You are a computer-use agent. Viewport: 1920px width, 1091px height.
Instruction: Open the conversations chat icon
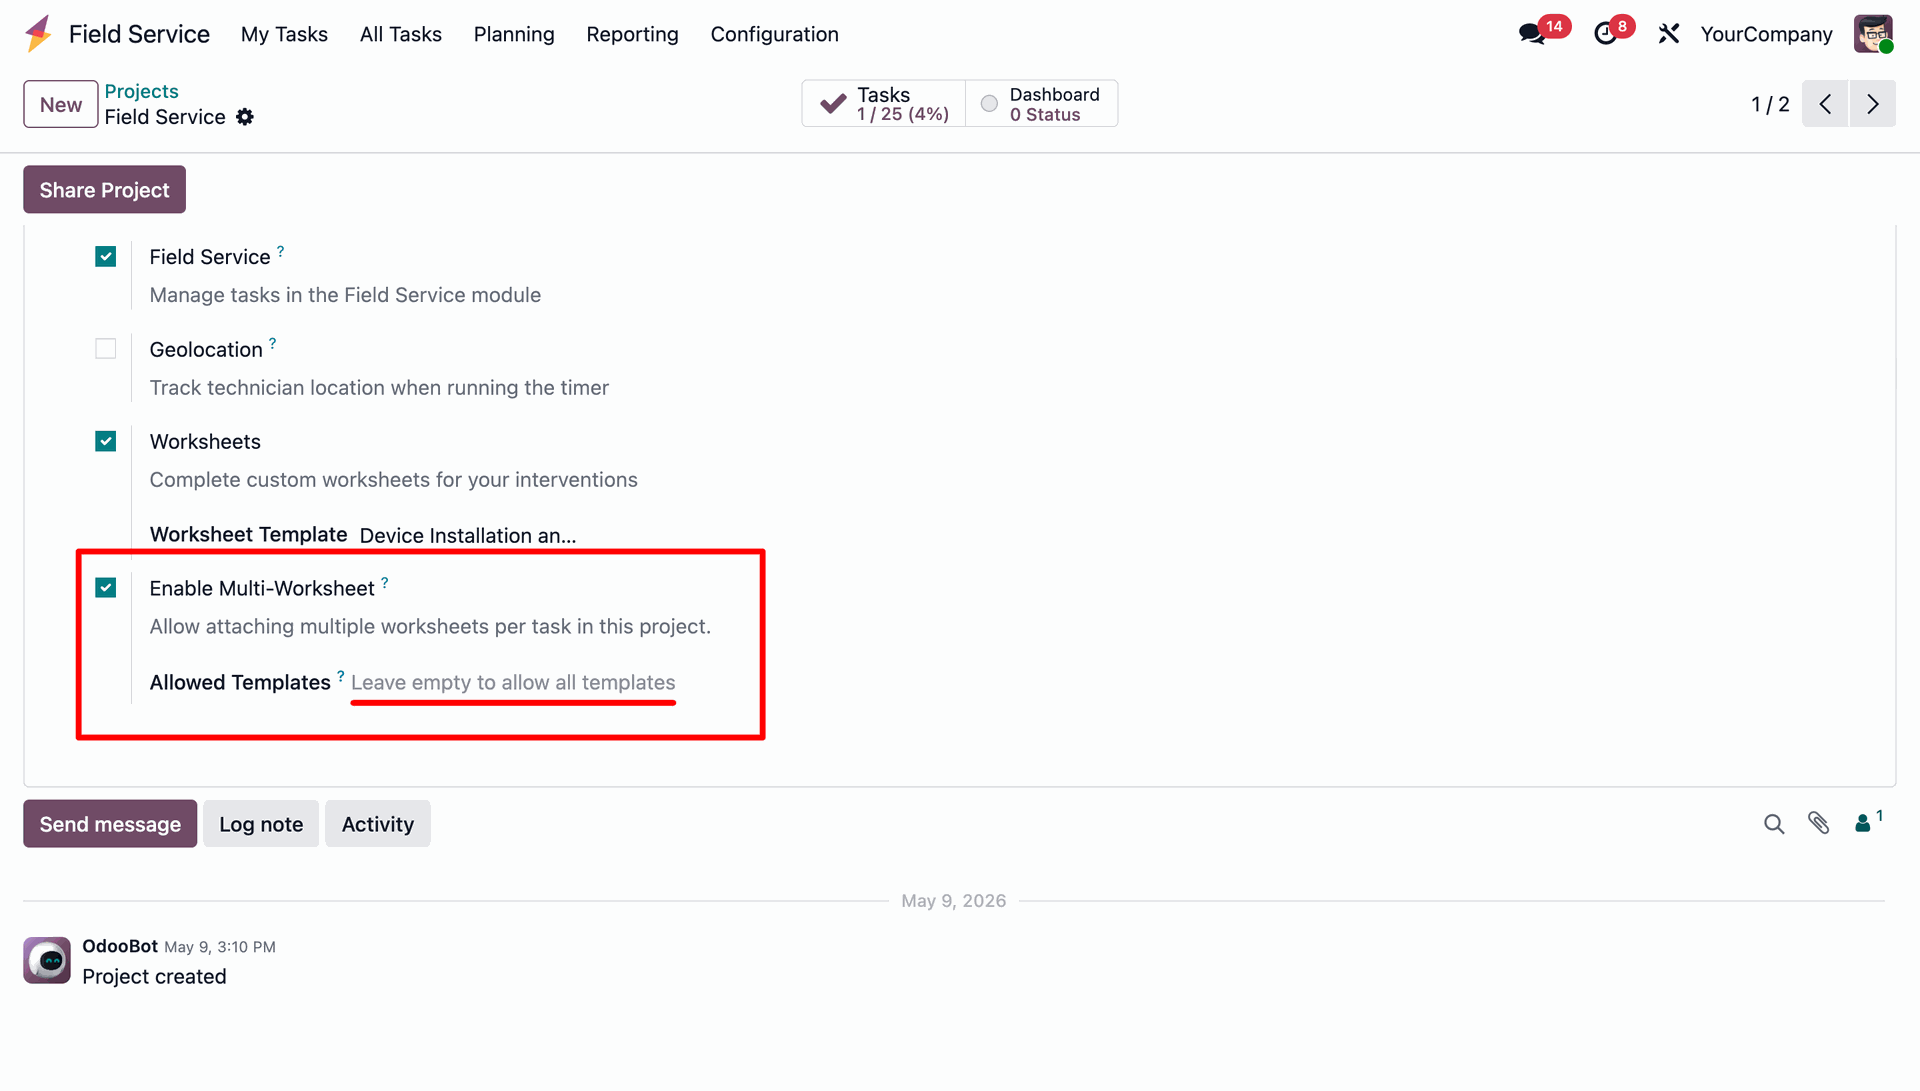pos(1531,34)
